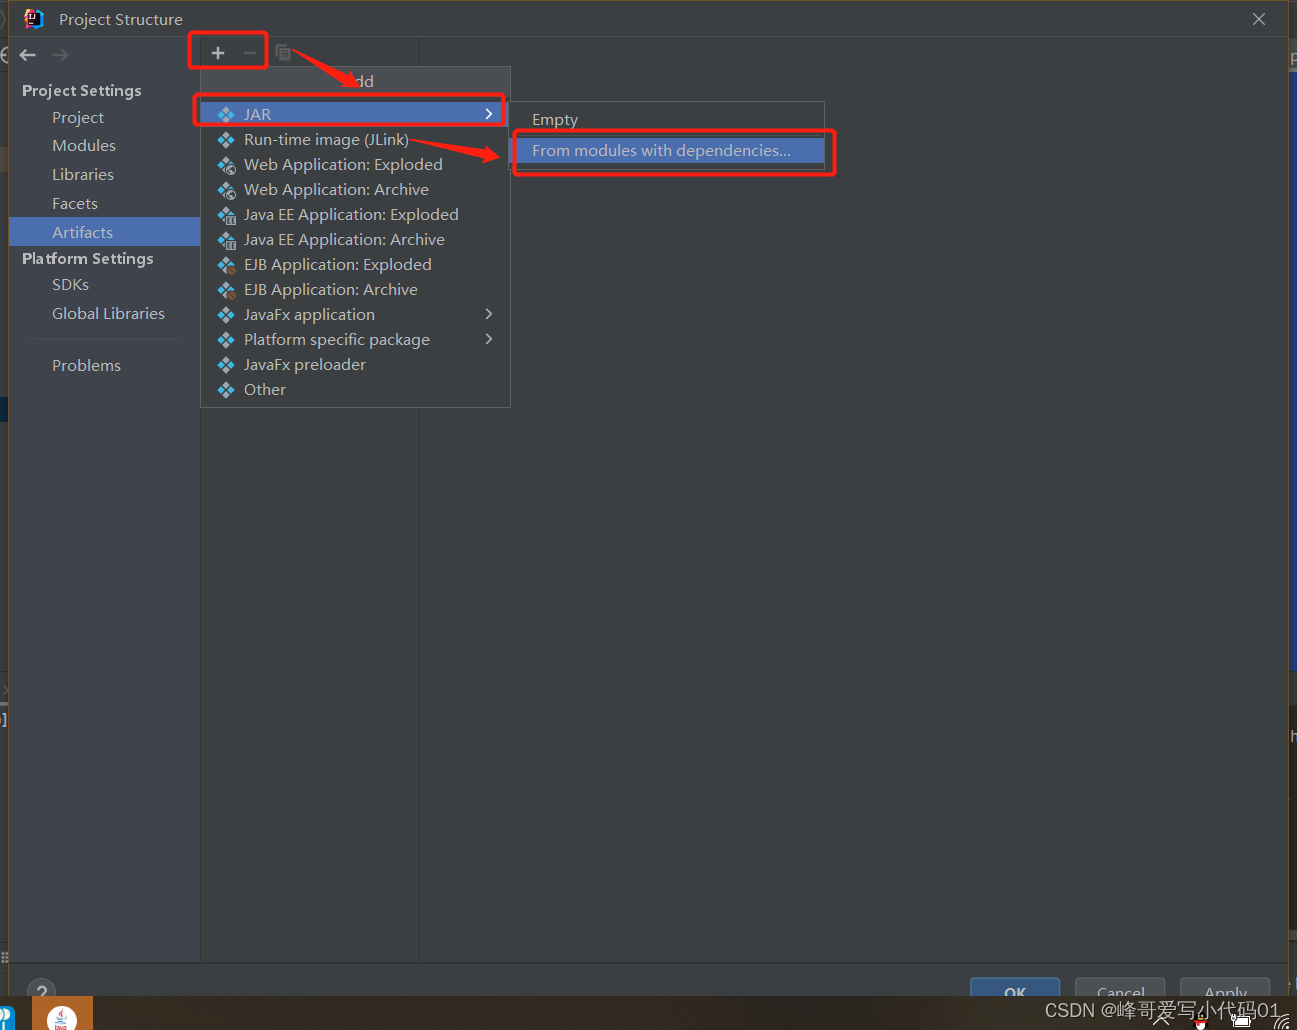The width and height of the screenshot is (1297, 1030).
Task: Open Platform specific package entry
Action: click(x=355, y=339)
